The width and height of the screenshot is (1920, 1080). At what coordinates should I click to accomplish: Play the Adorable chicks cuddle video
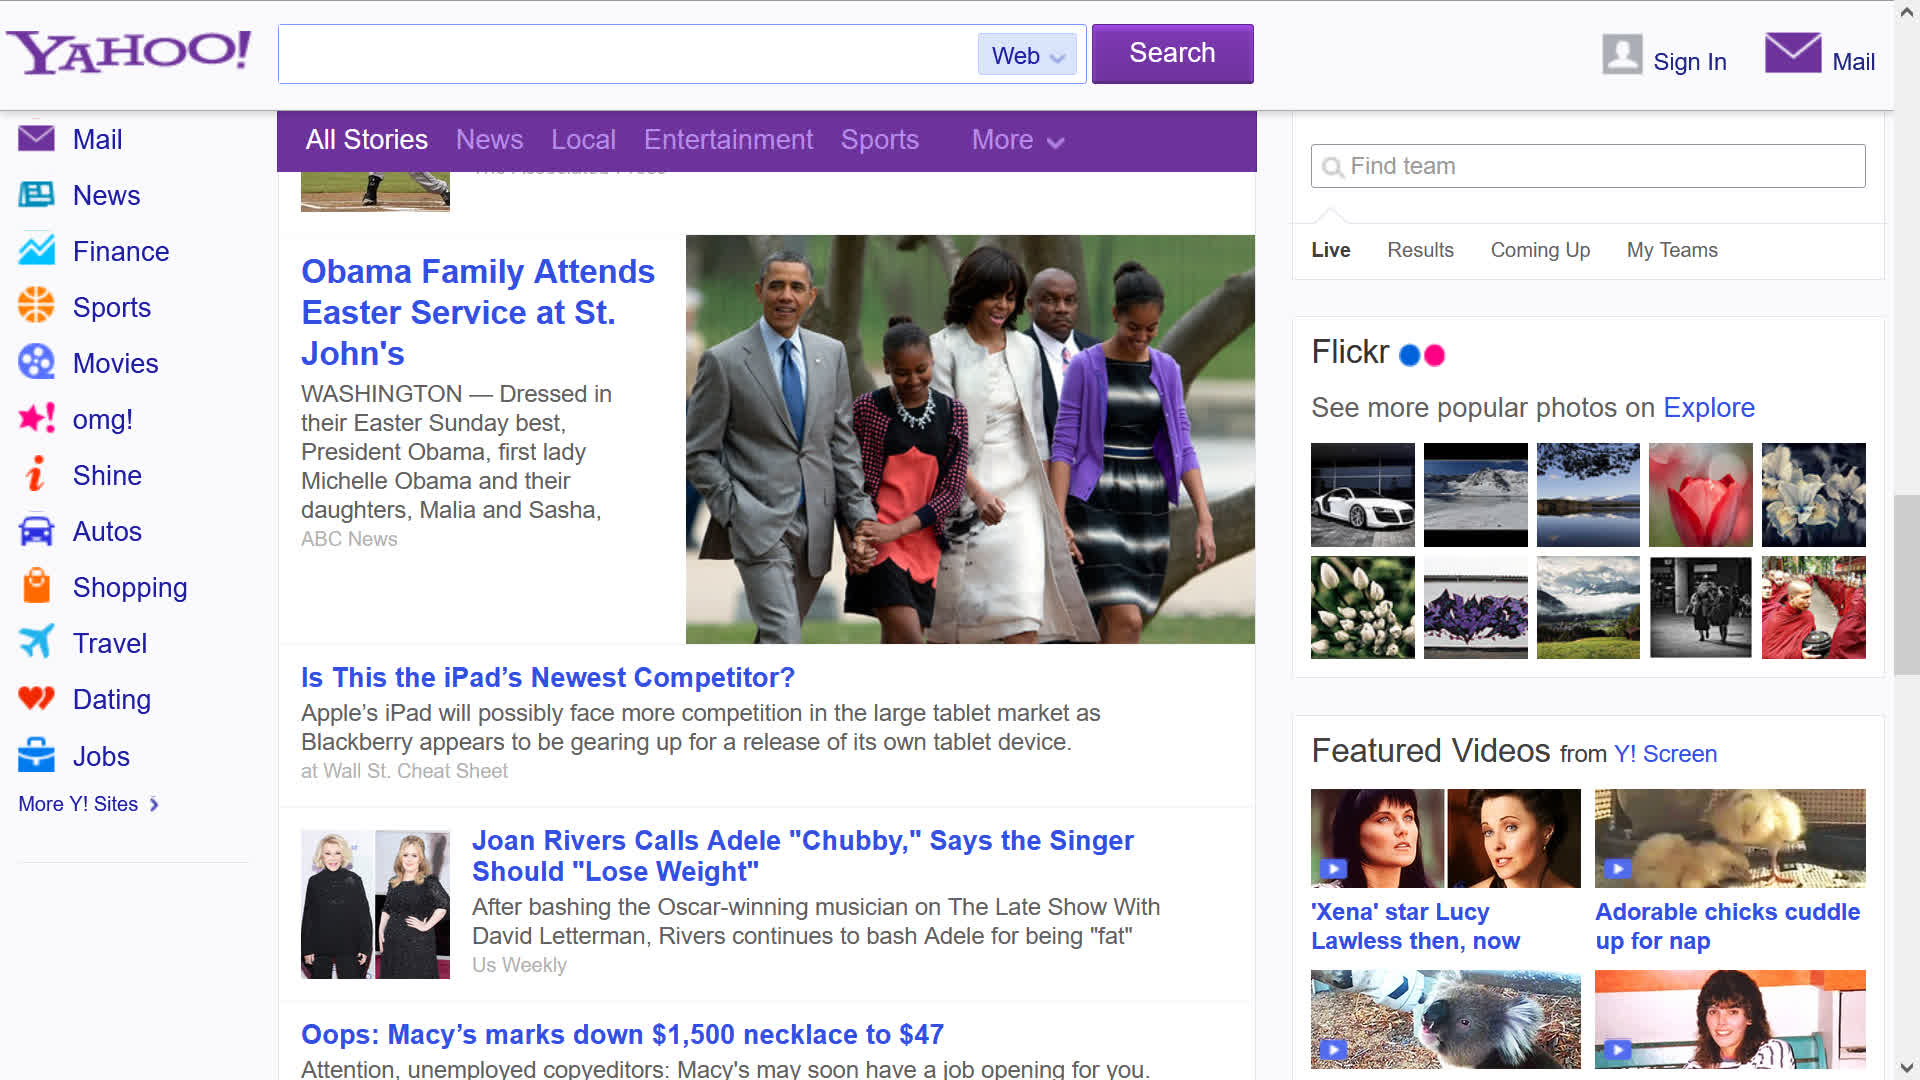(1730, 838)
